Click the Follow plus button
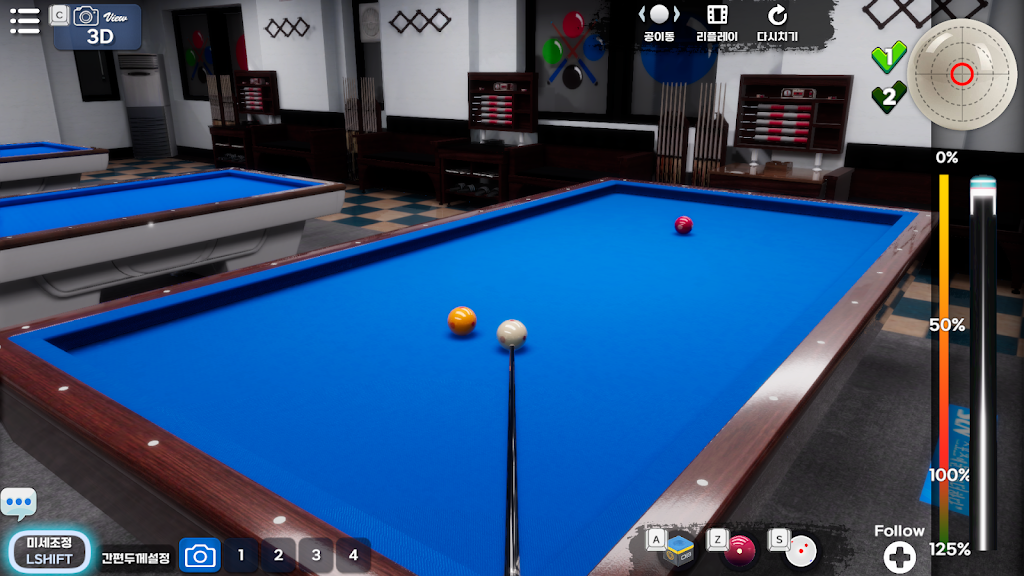The height and width of the screenshot is (576, 1024). (899, 557)
